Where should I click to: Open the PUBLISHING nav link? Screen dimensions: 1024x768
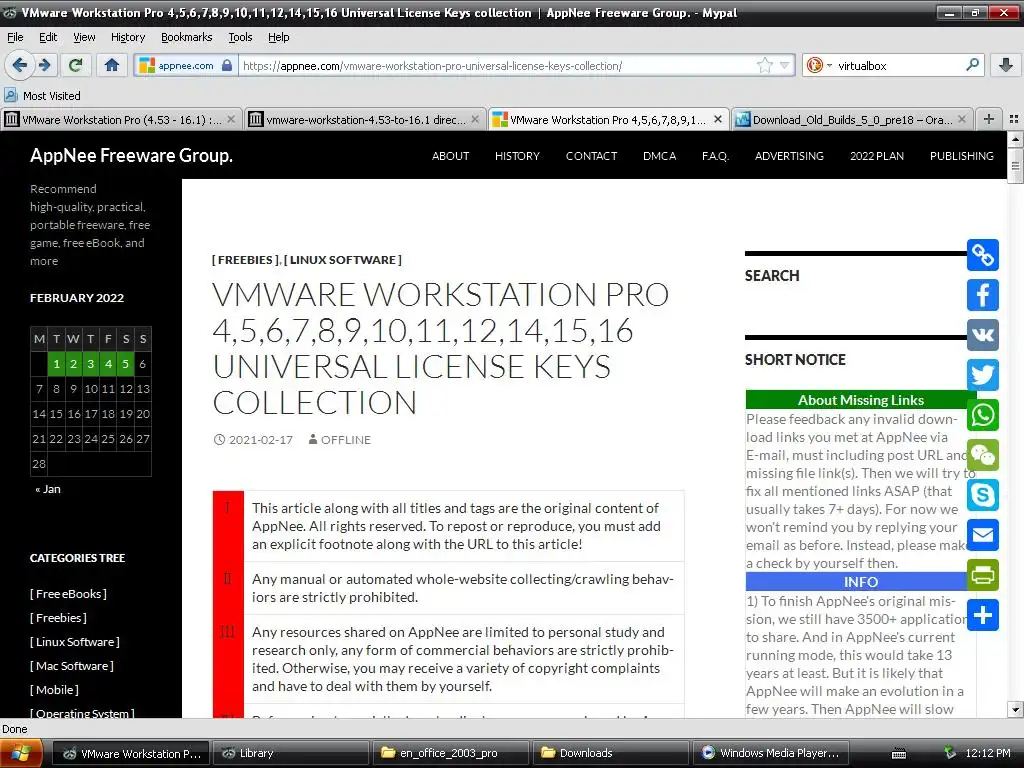coord(961,156)
